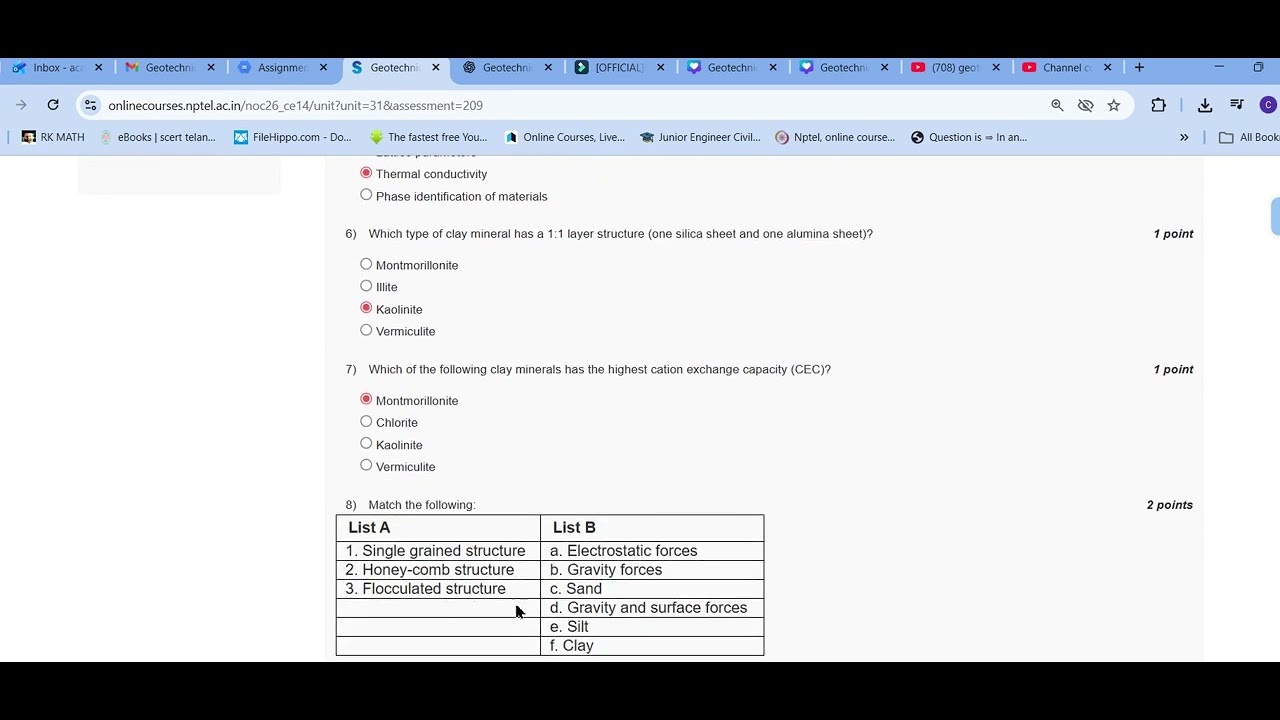Image resolution: width=1280 pixels, height=720 pixels.
Task: Choose Illite for question 6
Action: coord(366,286)
